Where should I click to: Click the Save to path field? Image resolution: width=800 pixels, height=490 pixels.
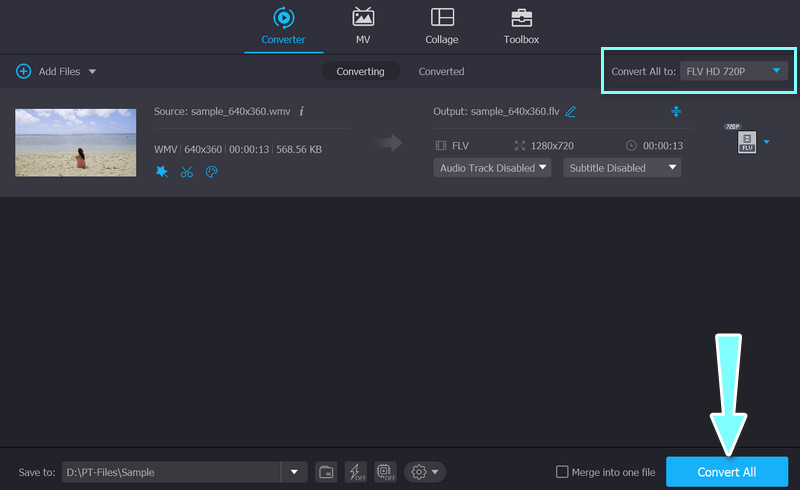click(x=172, y=472)
